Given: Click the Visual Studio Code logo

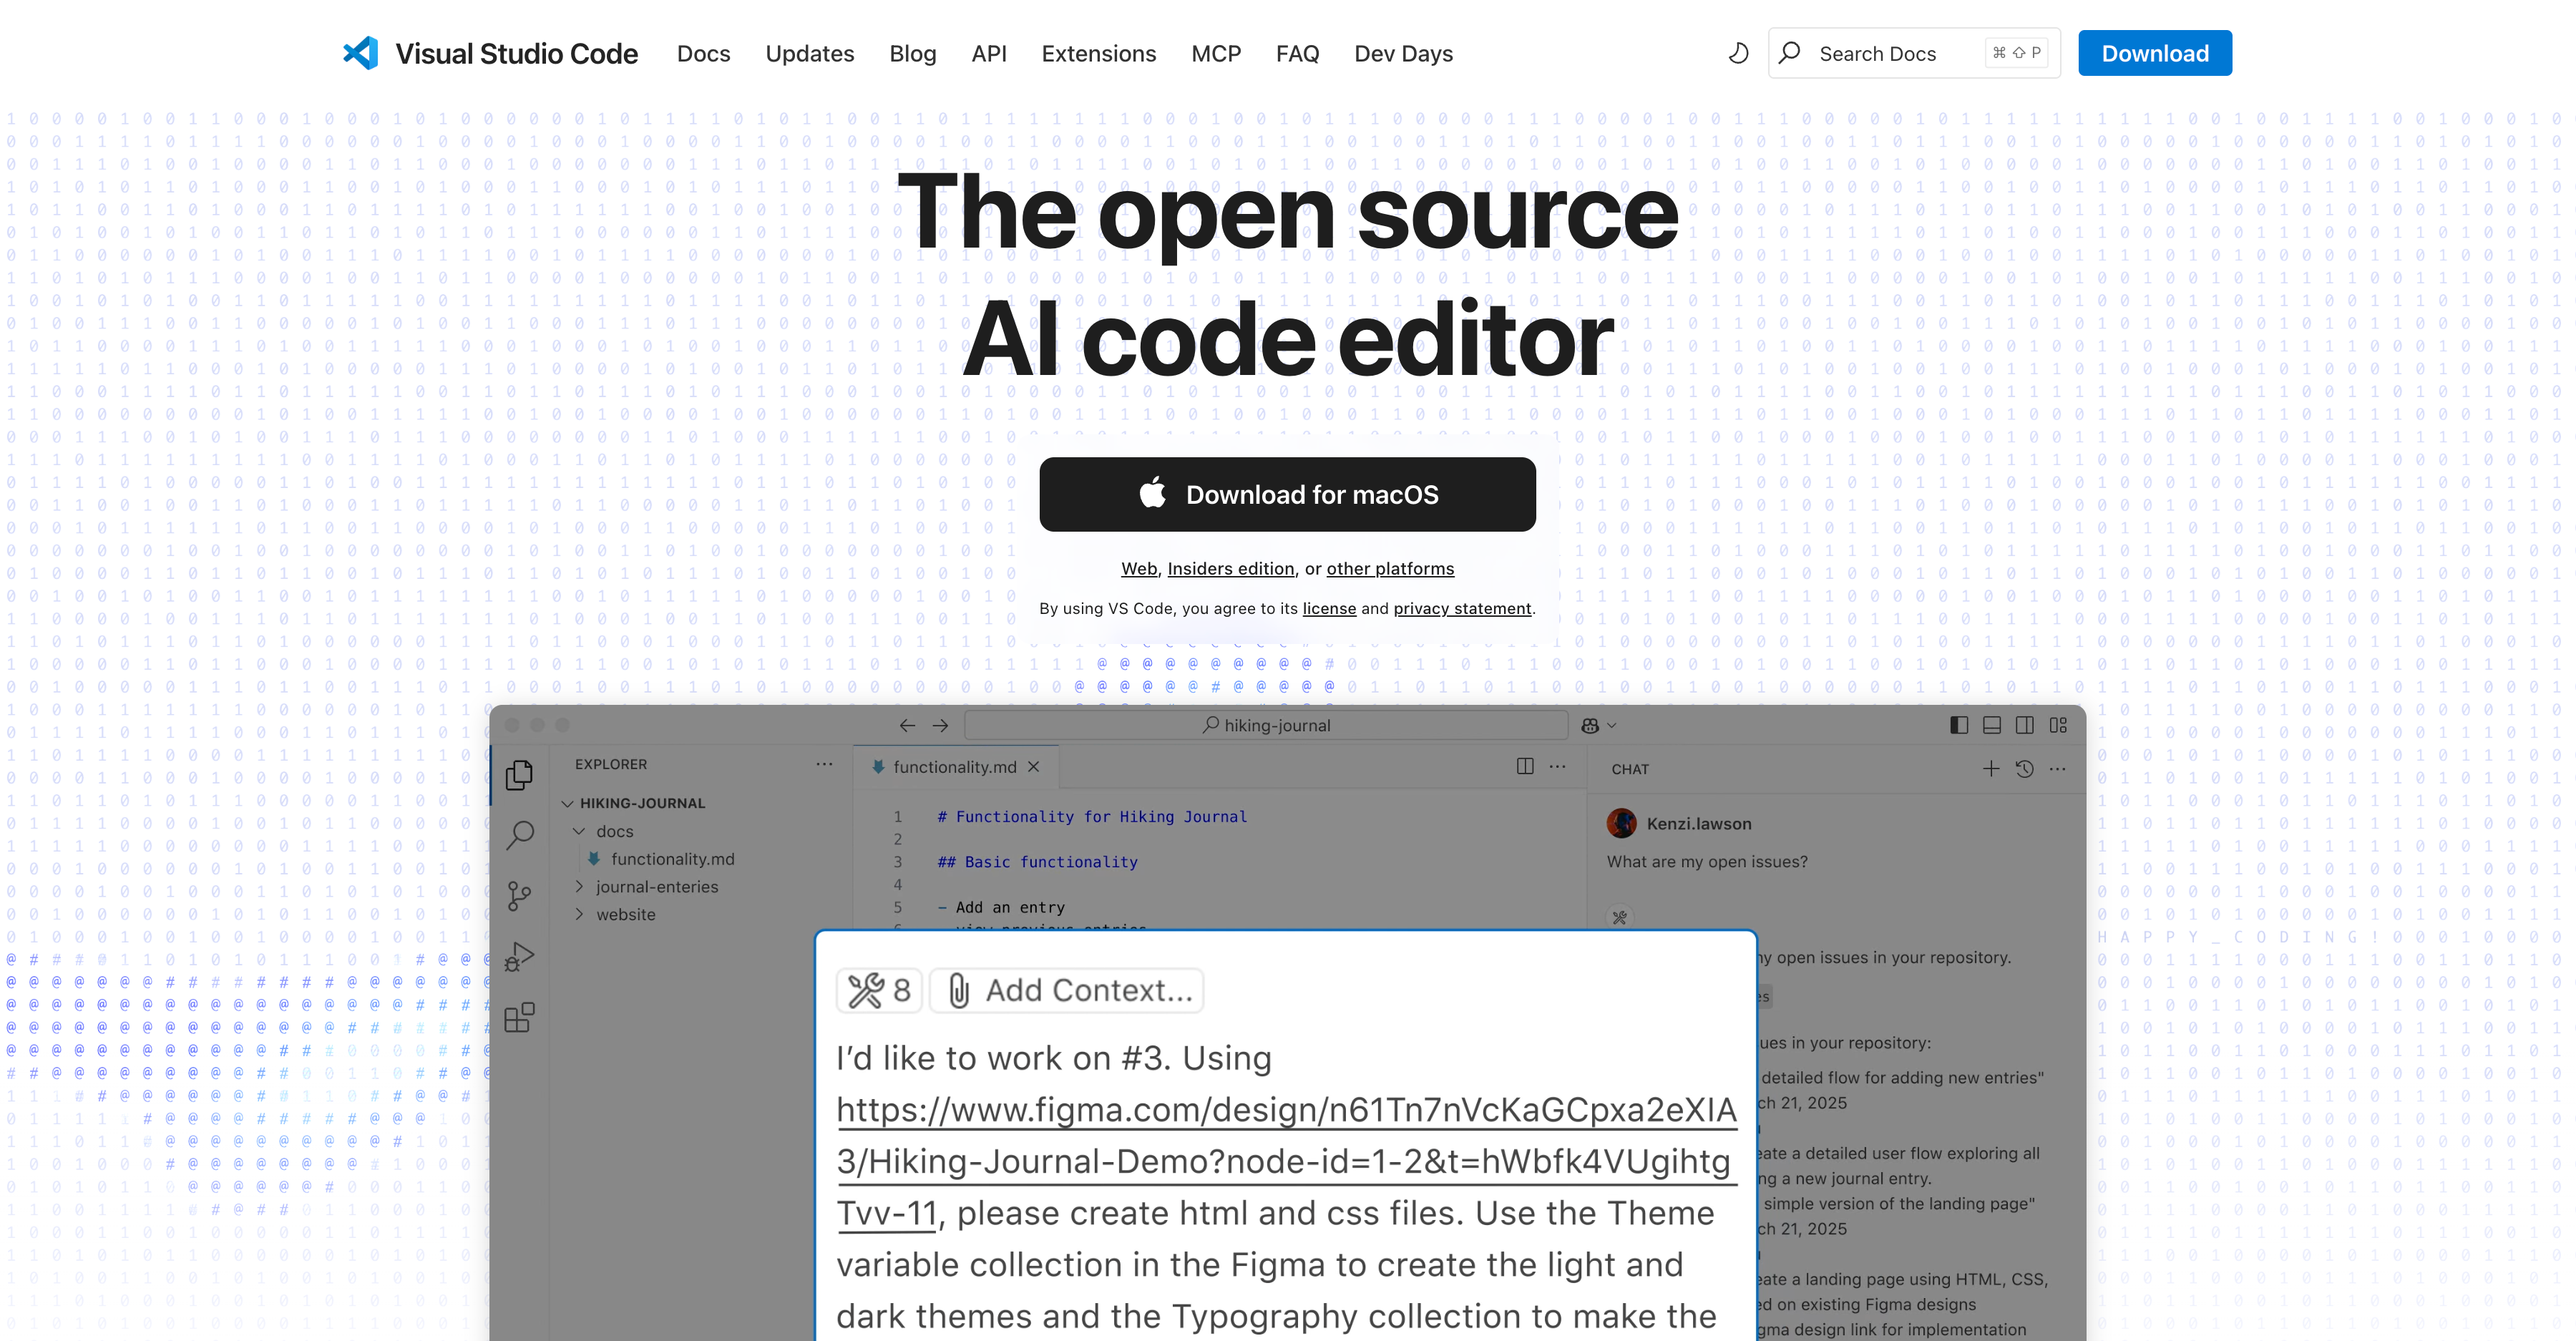Looking at the screenshot, I should [x=361, y=53].
